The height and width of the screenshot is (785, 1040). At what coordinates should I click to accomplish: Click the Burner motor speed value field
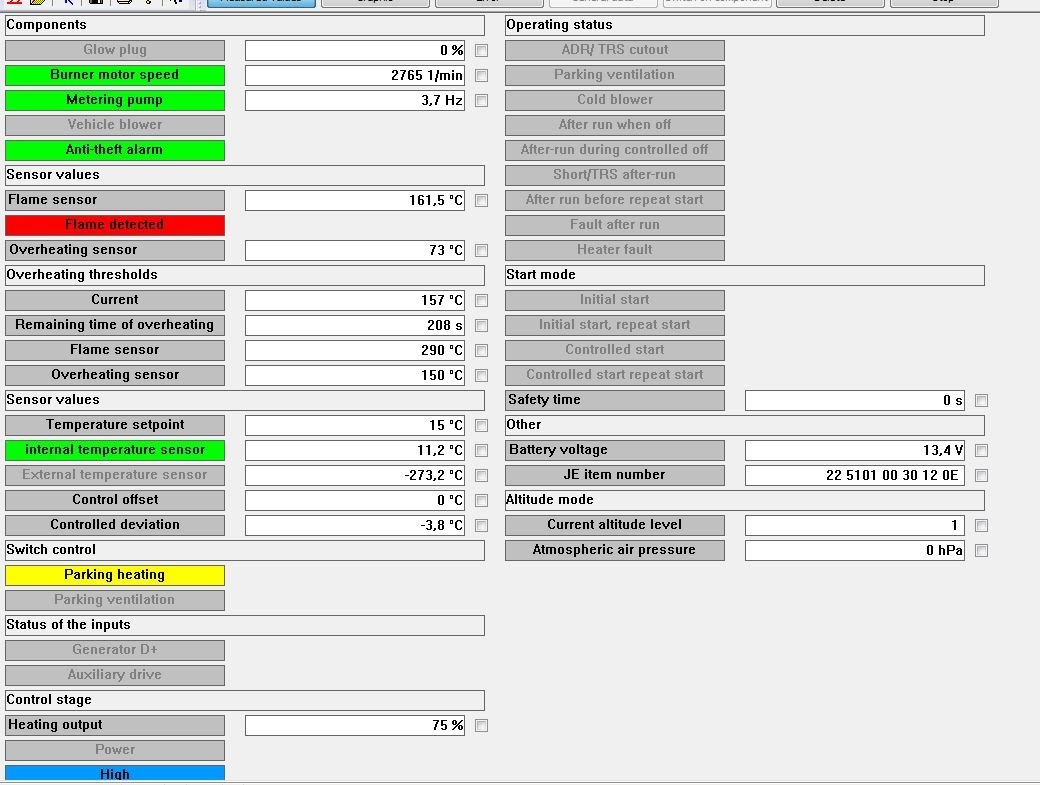click(x=354, y=75)
